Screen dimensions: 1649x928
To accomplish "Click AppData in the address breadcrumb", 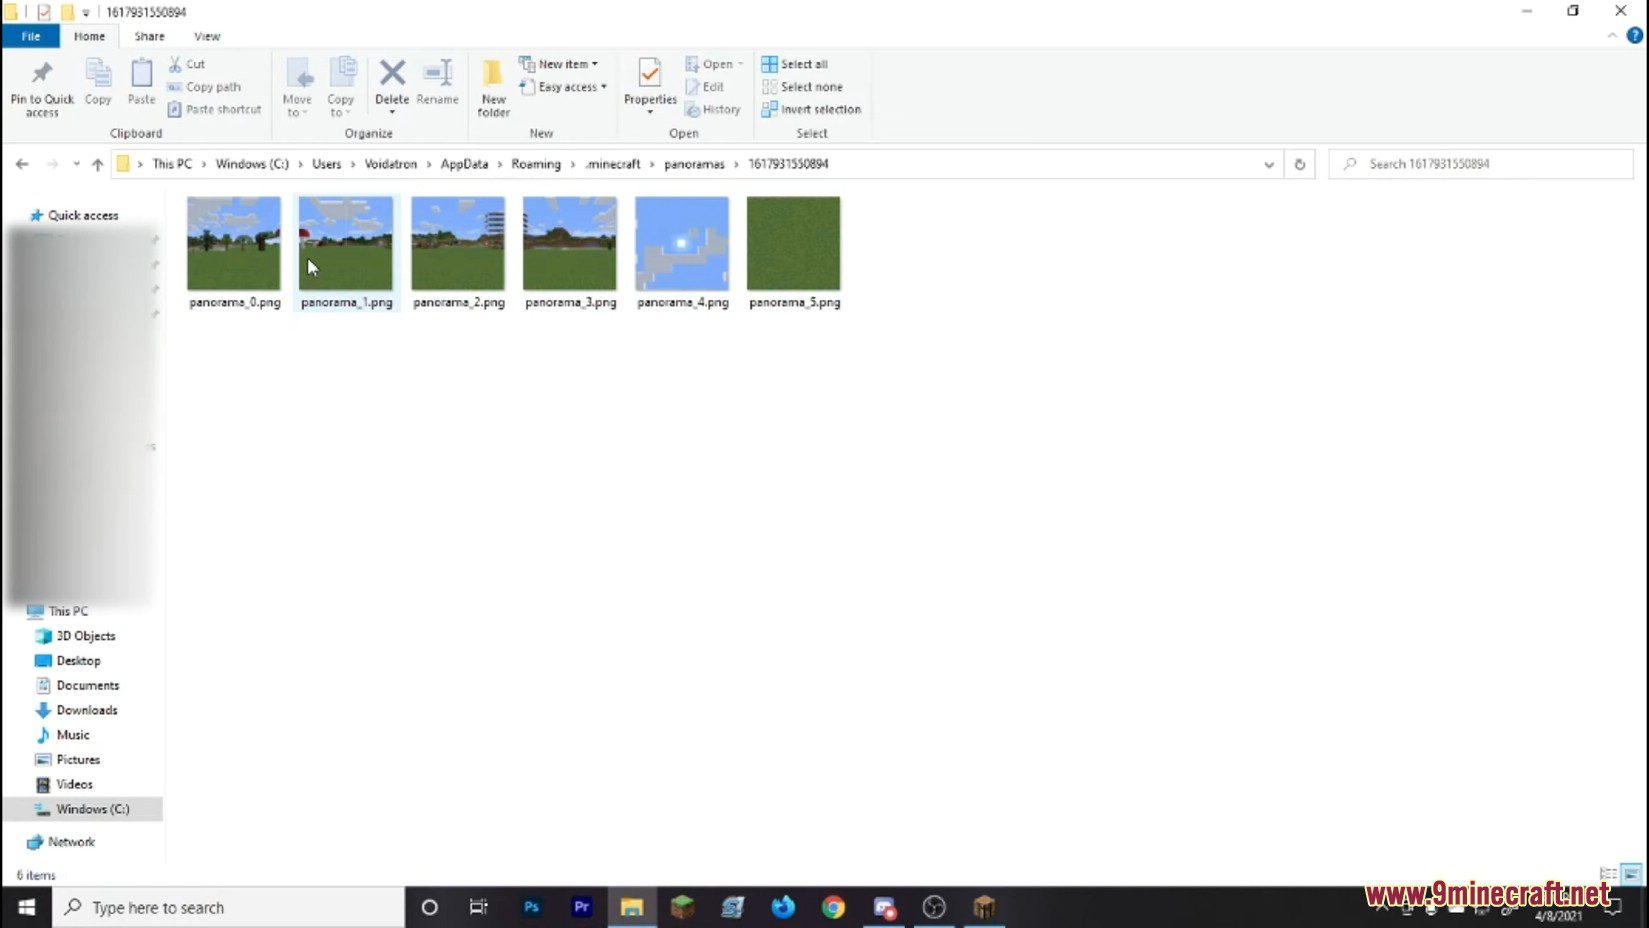I will (464, 164).
